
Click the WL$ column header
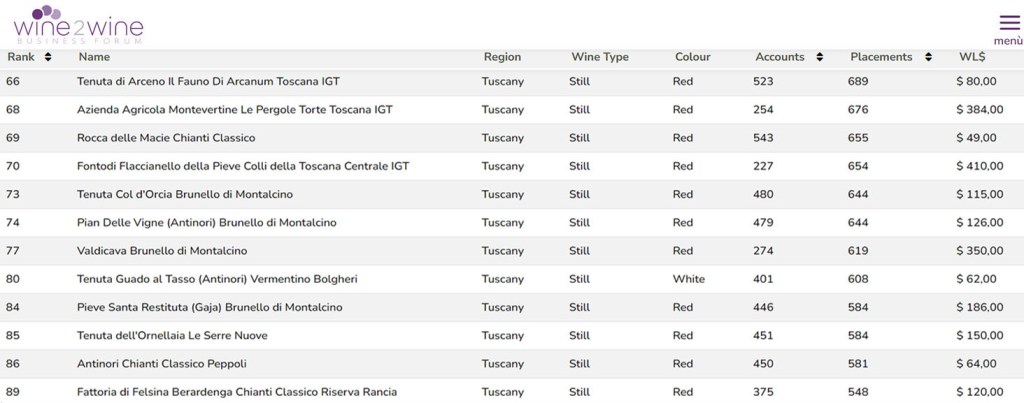972,57
